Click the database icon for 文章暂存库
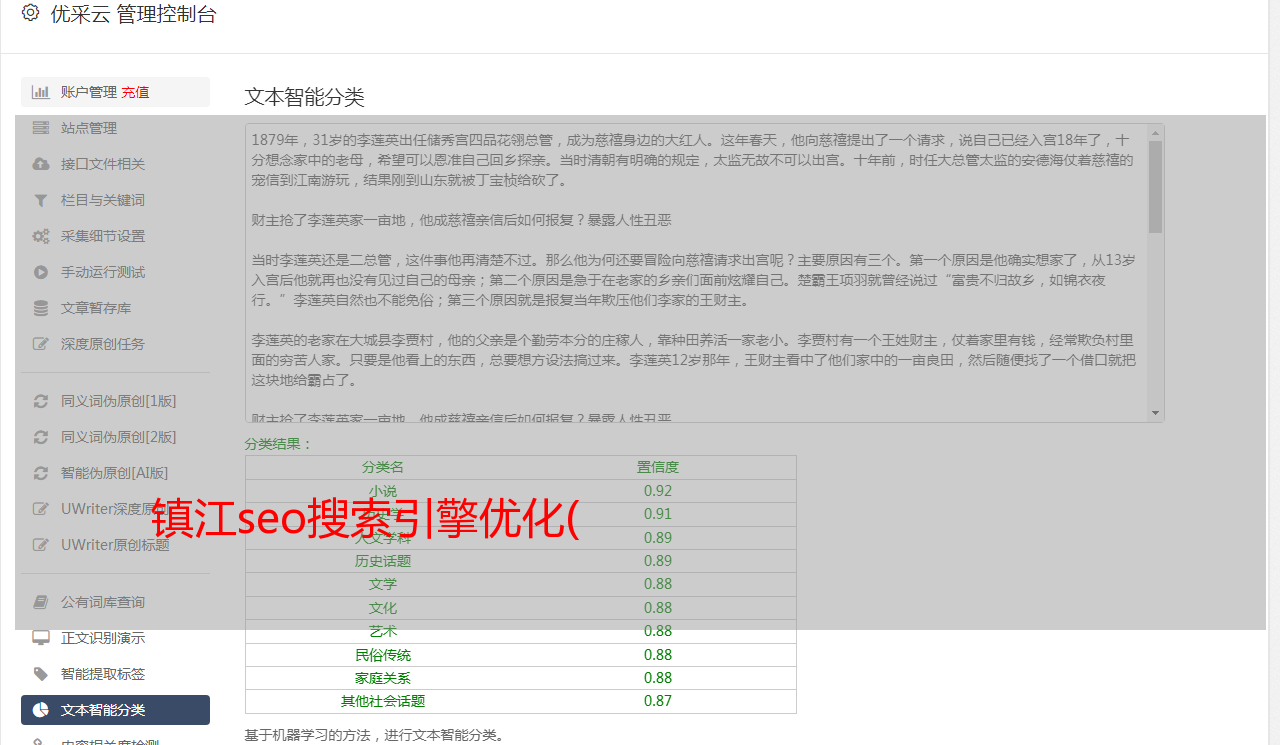This screenshot has width=1280, height=745. tap(40, 308)
